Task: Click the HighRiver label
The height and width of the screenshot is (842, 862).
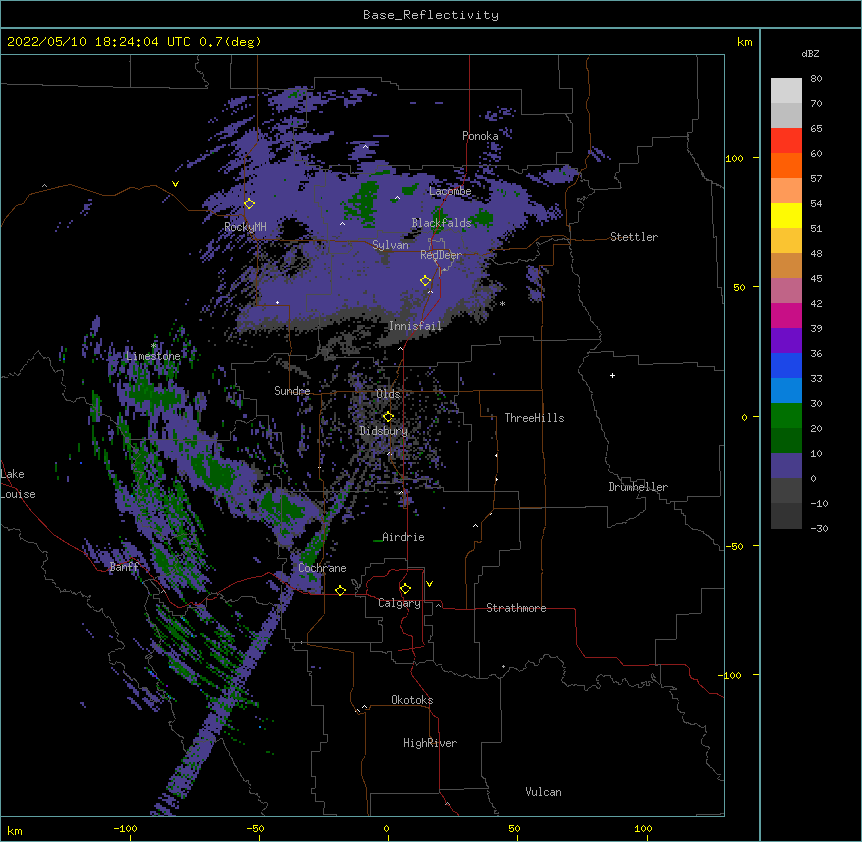Action: [x=430, y=743]
